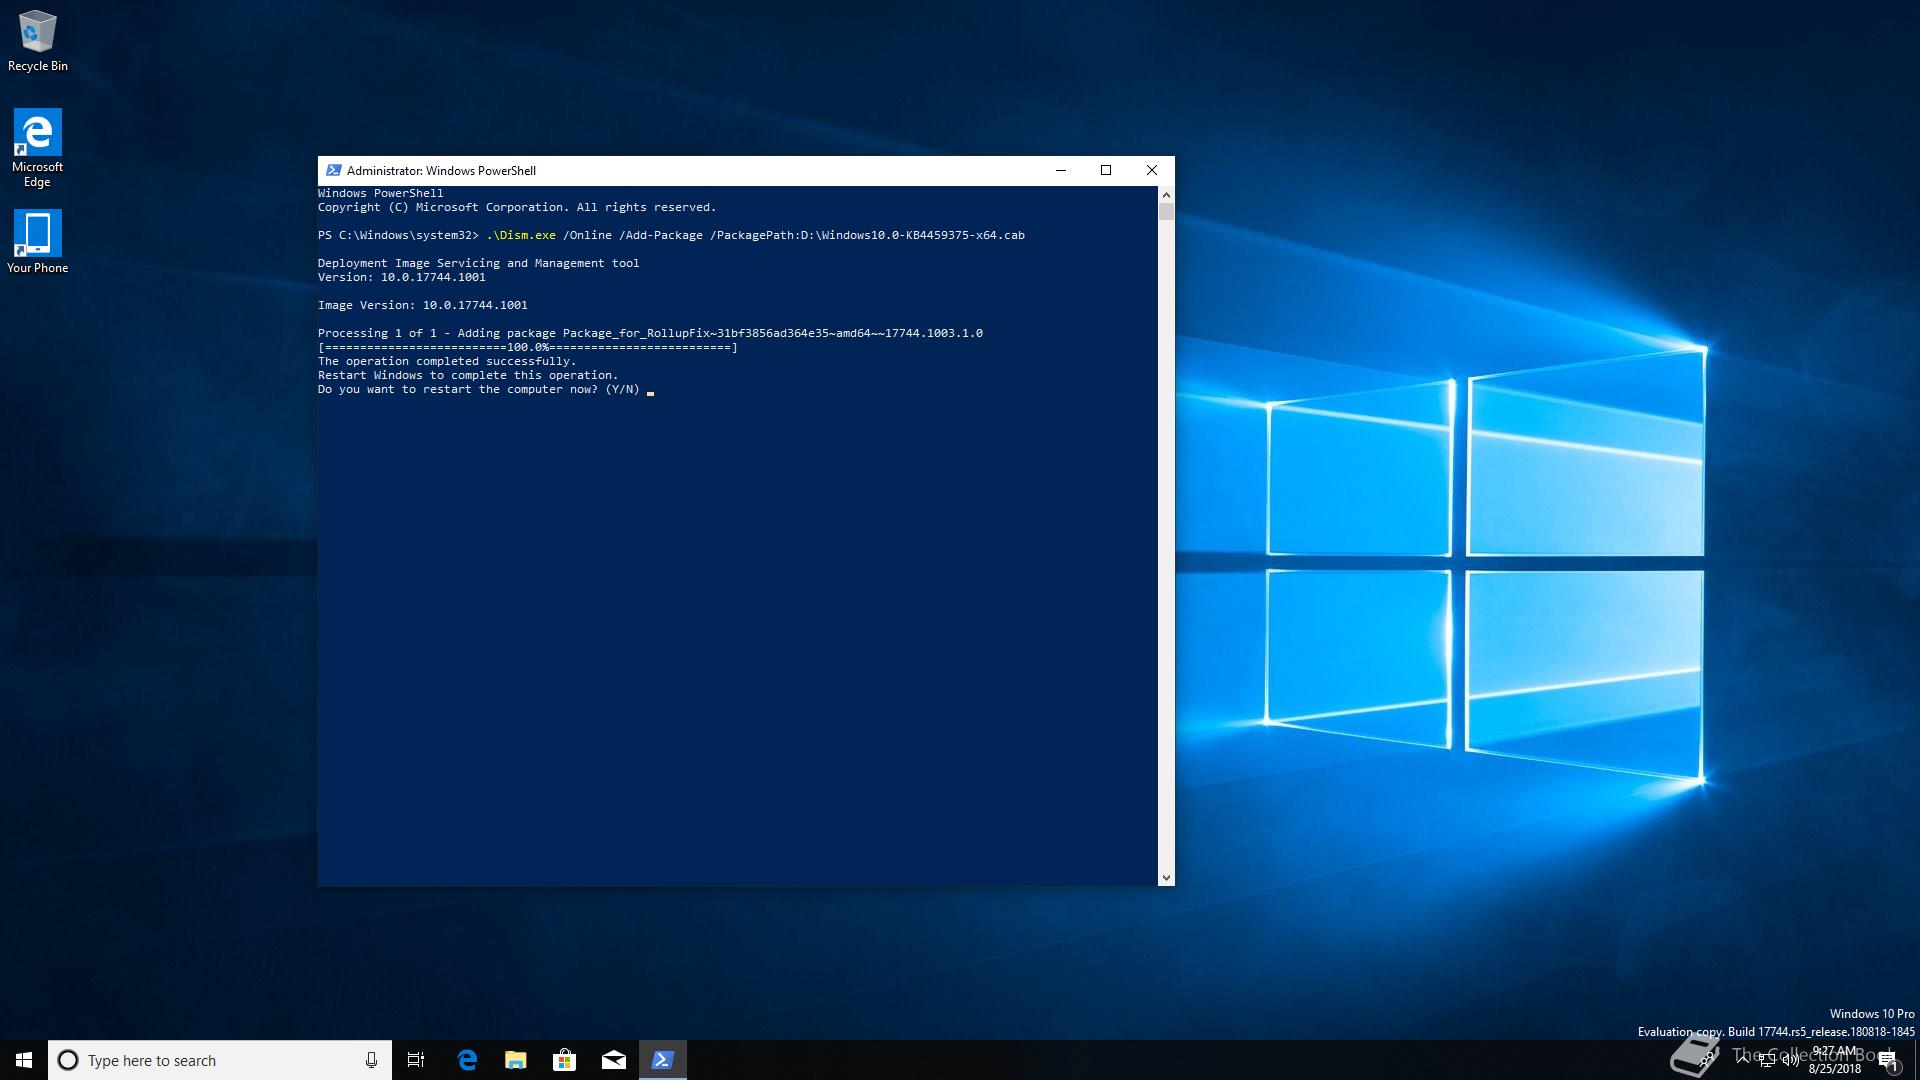
Task: Open the Recycle Bin desktop icon
Action: [38, 41]
